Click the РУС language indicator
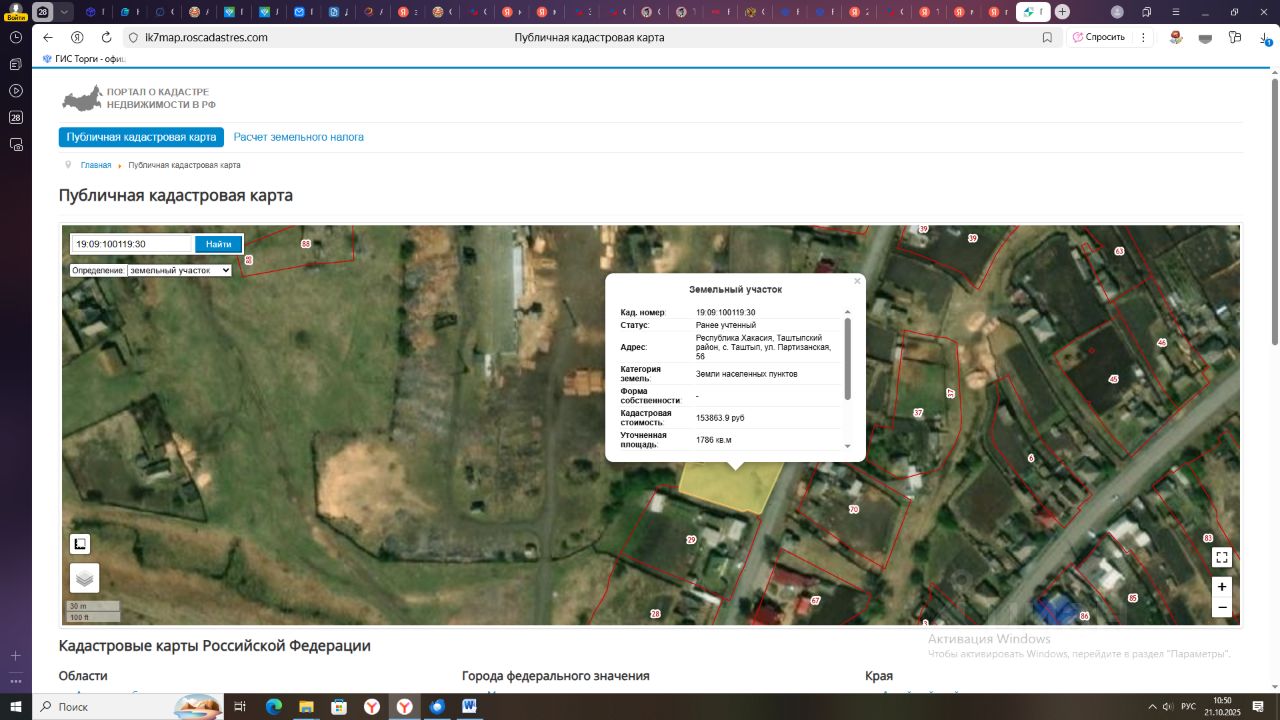Viewport: 1280px width, 720px height. 1188,707
